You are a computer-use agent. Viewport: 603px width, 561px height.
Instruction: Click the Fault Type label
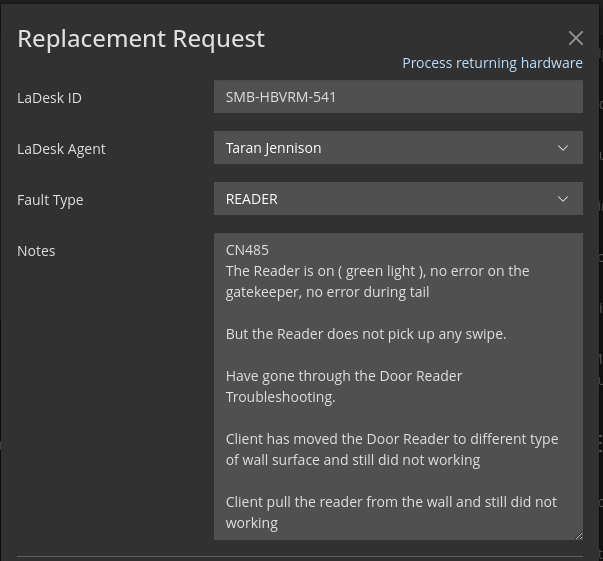pos(50,200)
